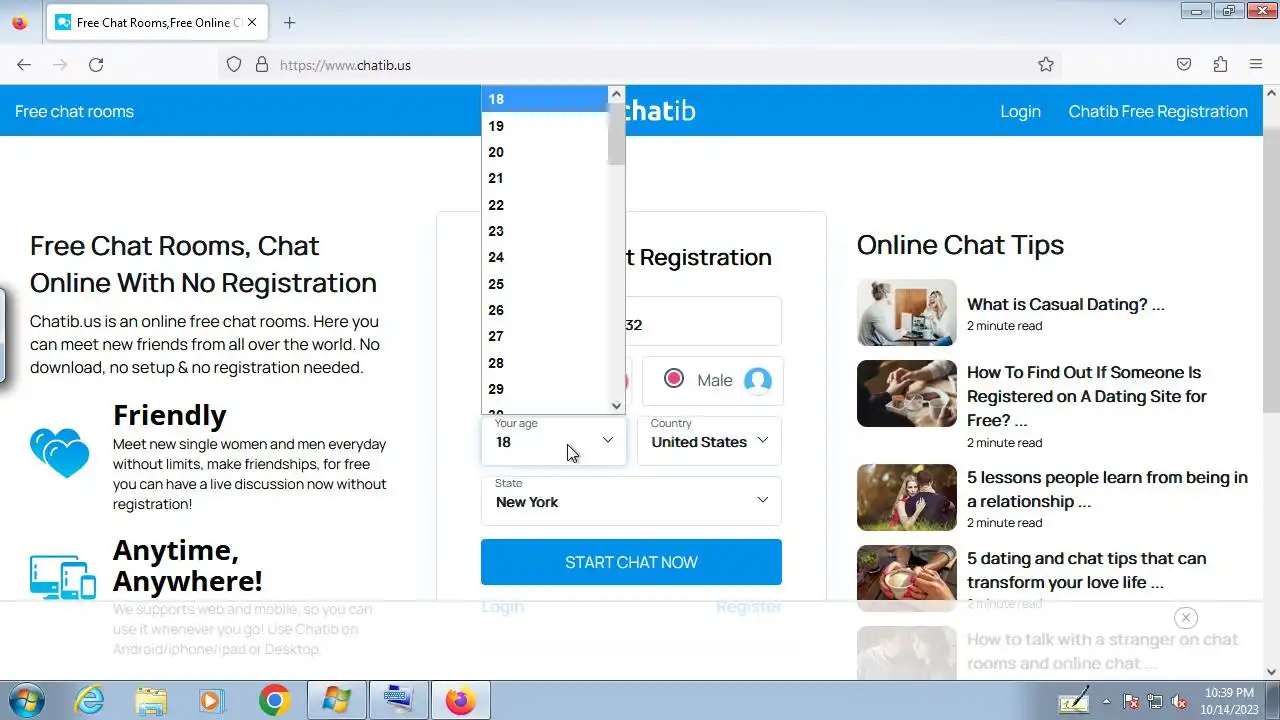Open a new tab with the plus button

pos(290,22)
